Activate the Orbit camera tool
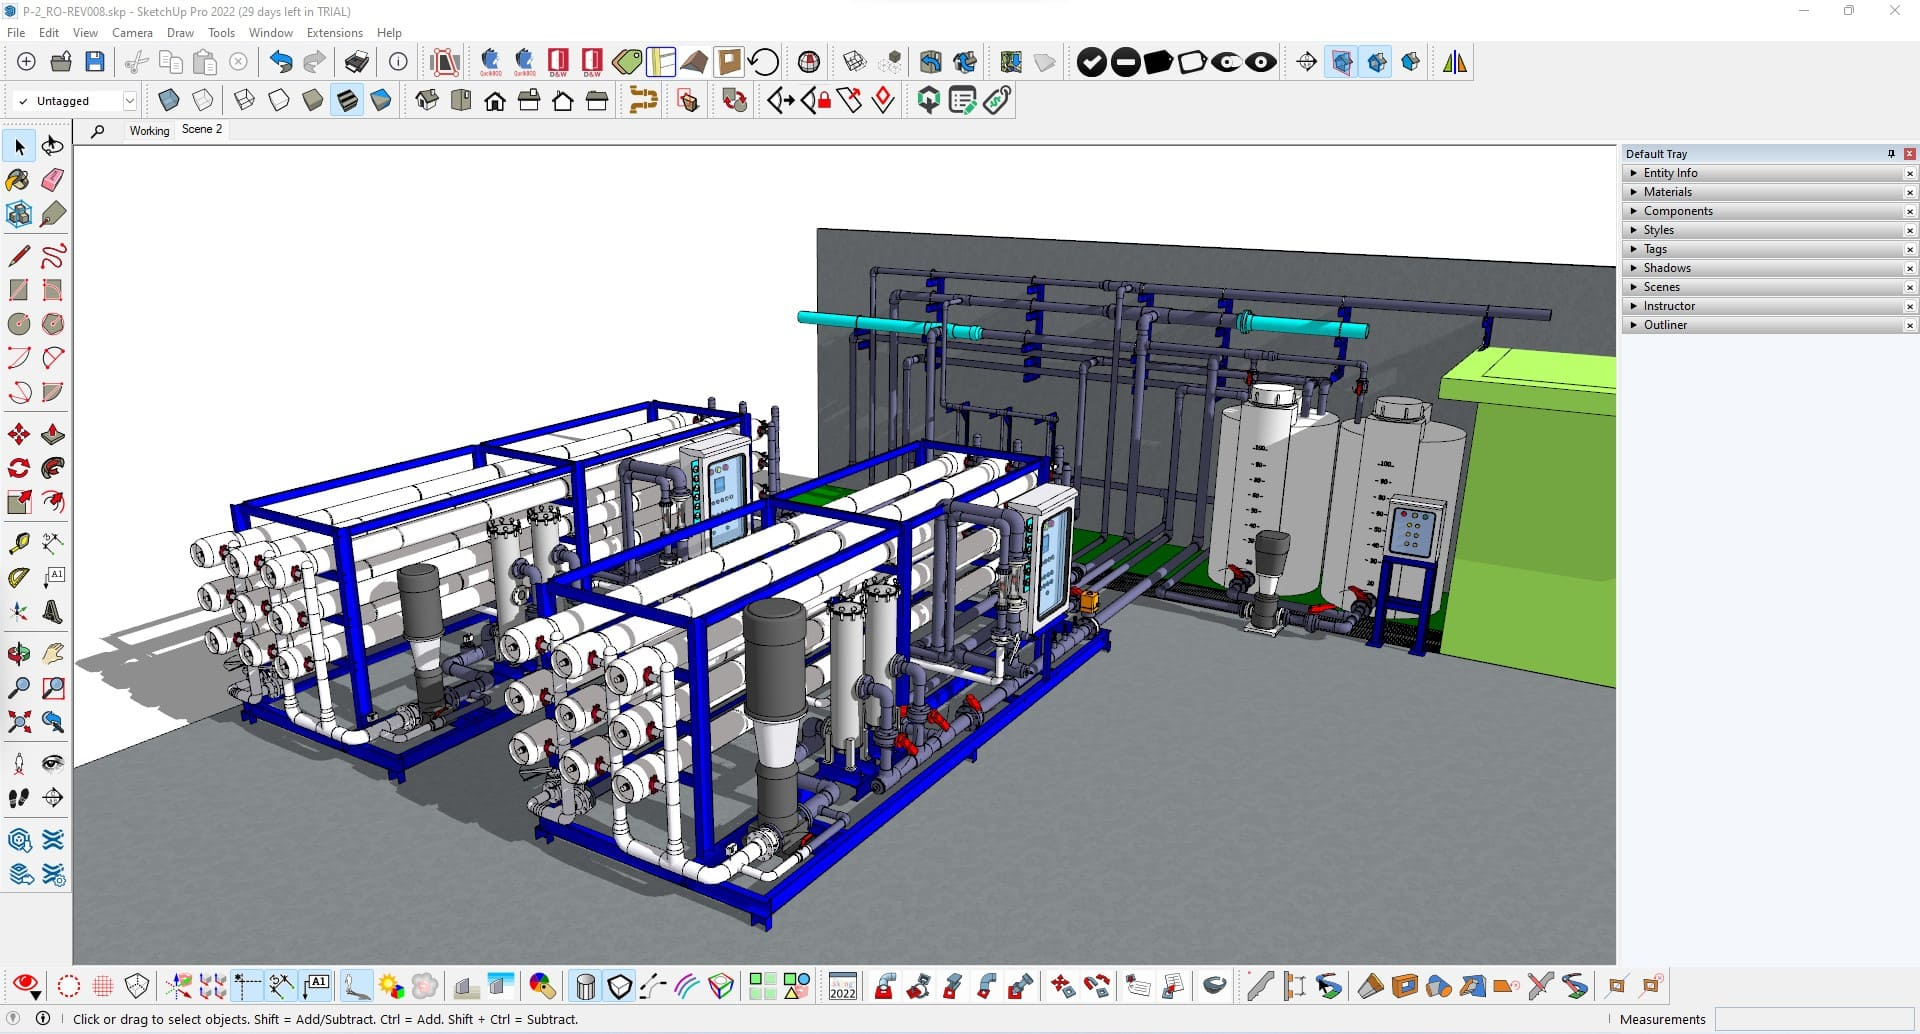Image resolution: width=1920 pixels, height=1034 pixels. click(x=19, y=654)
